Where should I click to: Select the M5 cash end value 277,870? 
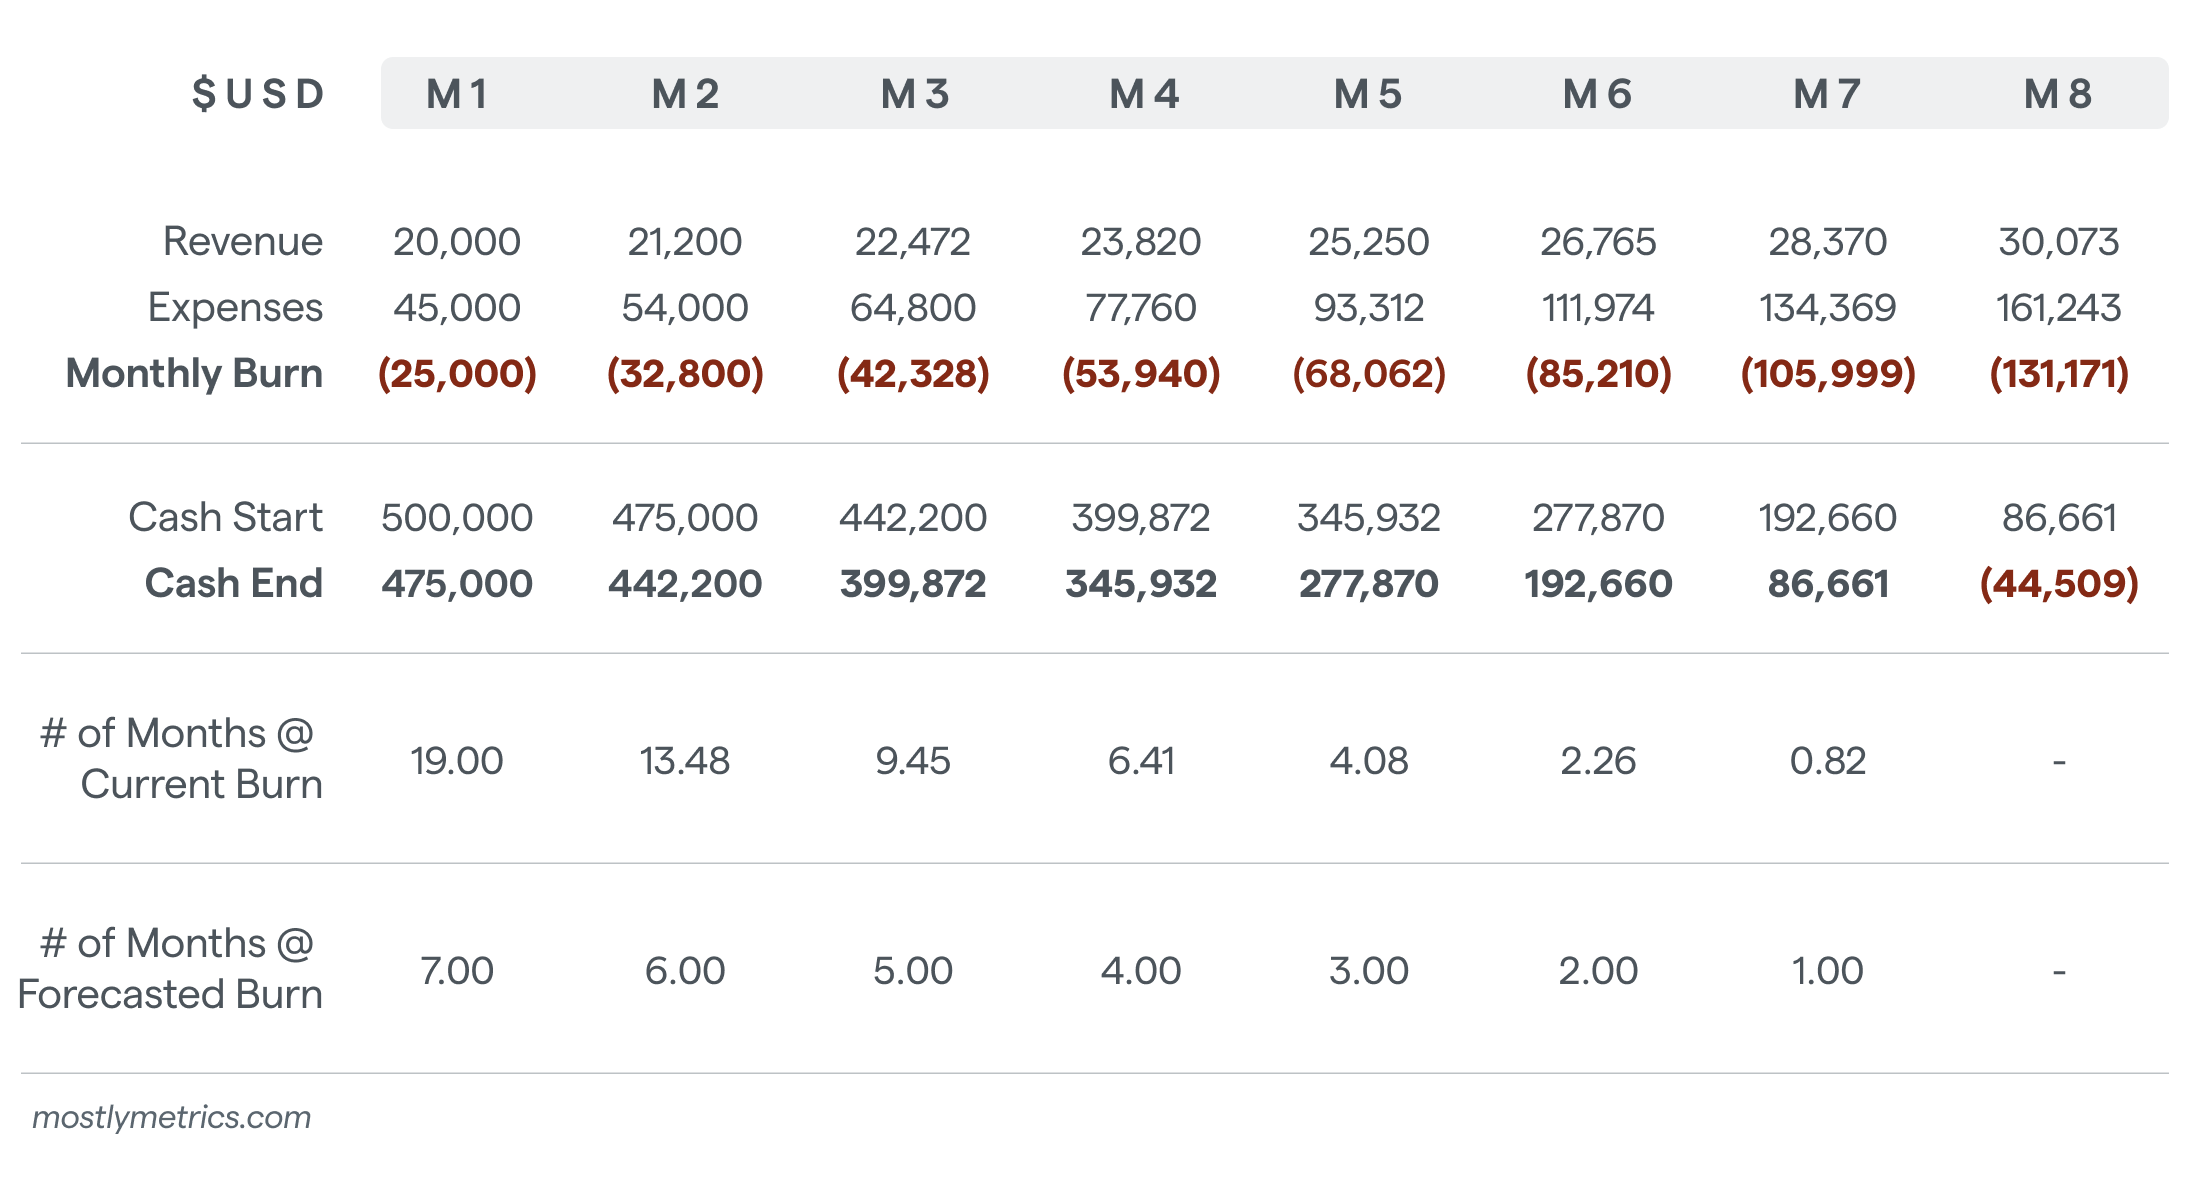(1368, 583)
